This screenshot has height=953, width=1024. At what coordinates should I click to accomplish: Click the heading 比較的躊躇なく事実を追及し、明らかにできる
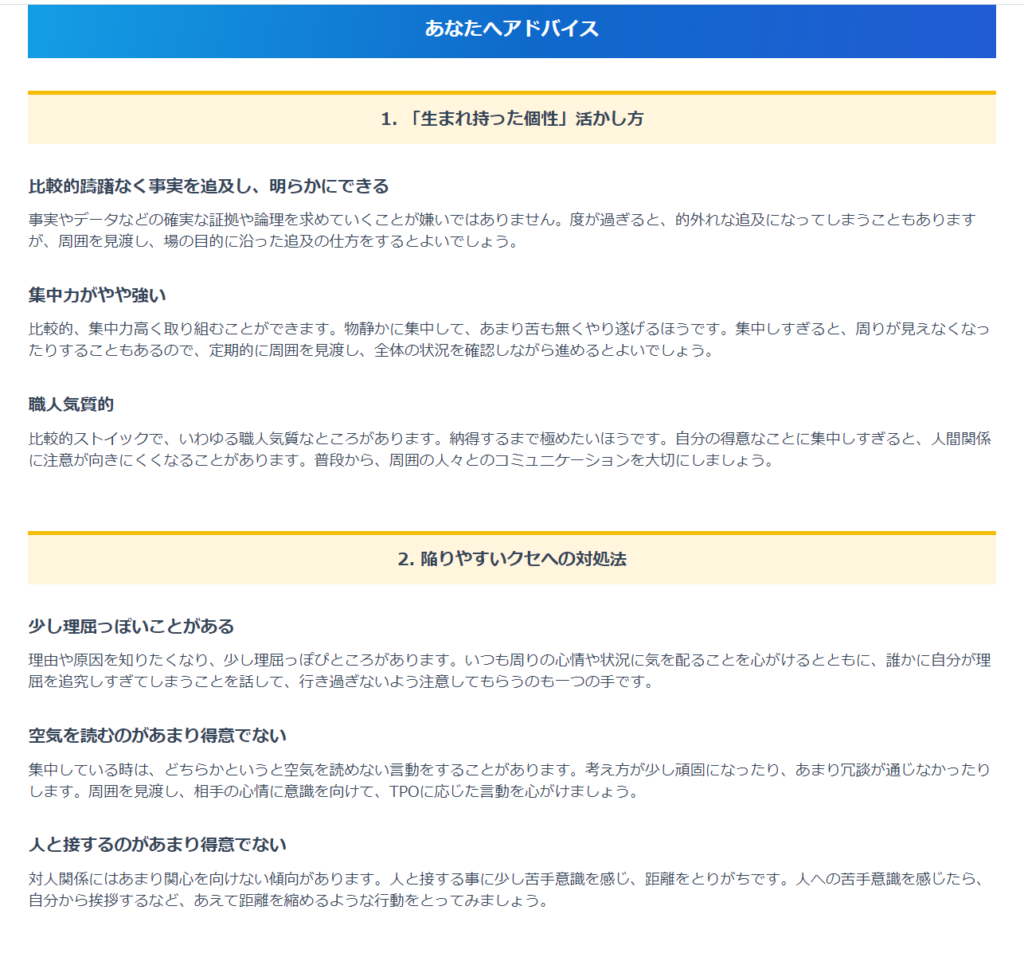(x=208, y=186)
